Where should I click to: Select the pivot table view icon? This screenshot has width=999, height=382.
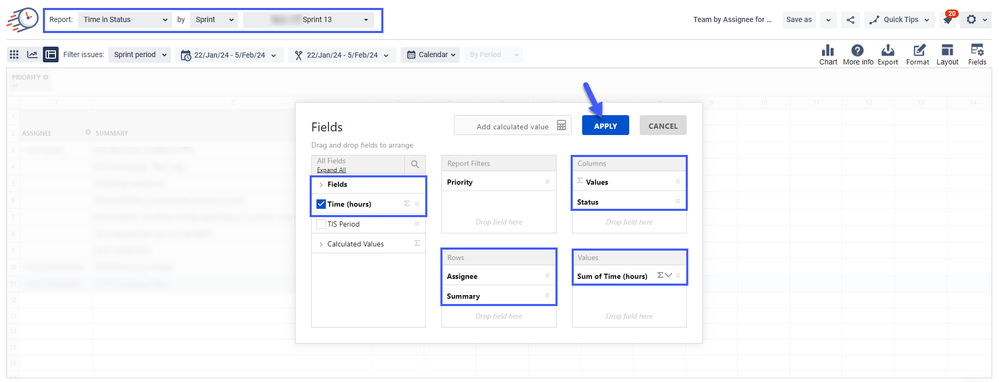coord(50,55)
